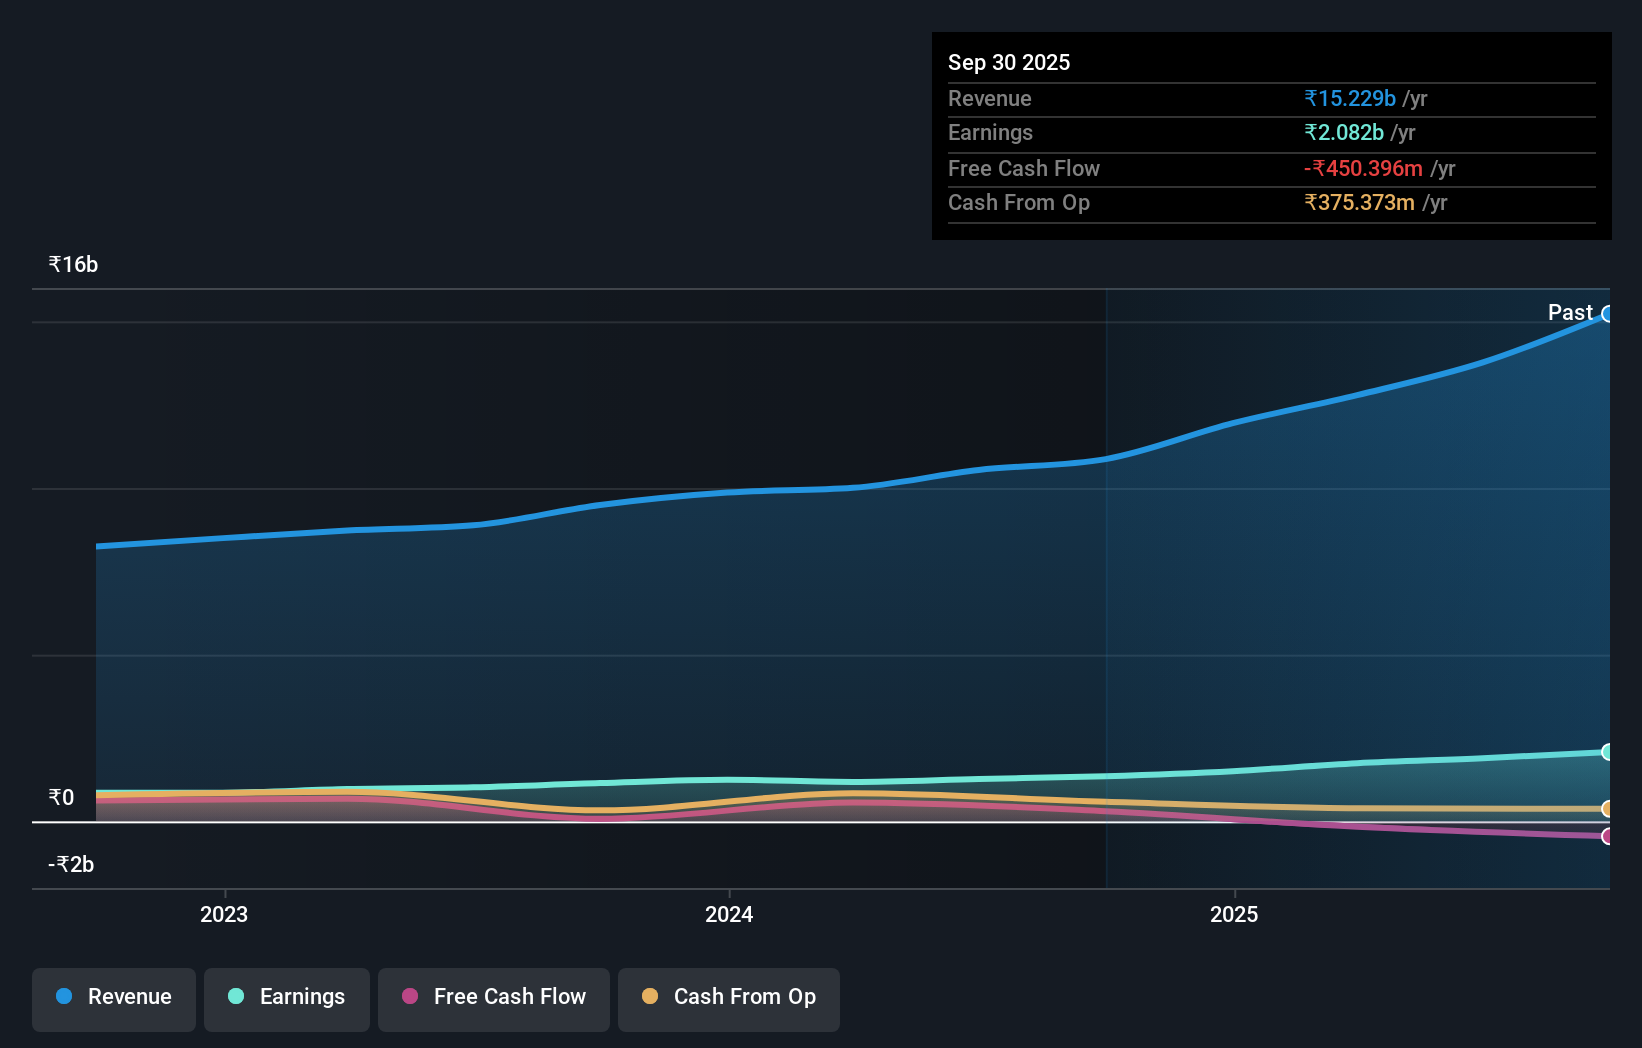Select the pink Free Cash Flow legend dot
Screen dimensions: 1642x1048
click(x=408, y=996)
